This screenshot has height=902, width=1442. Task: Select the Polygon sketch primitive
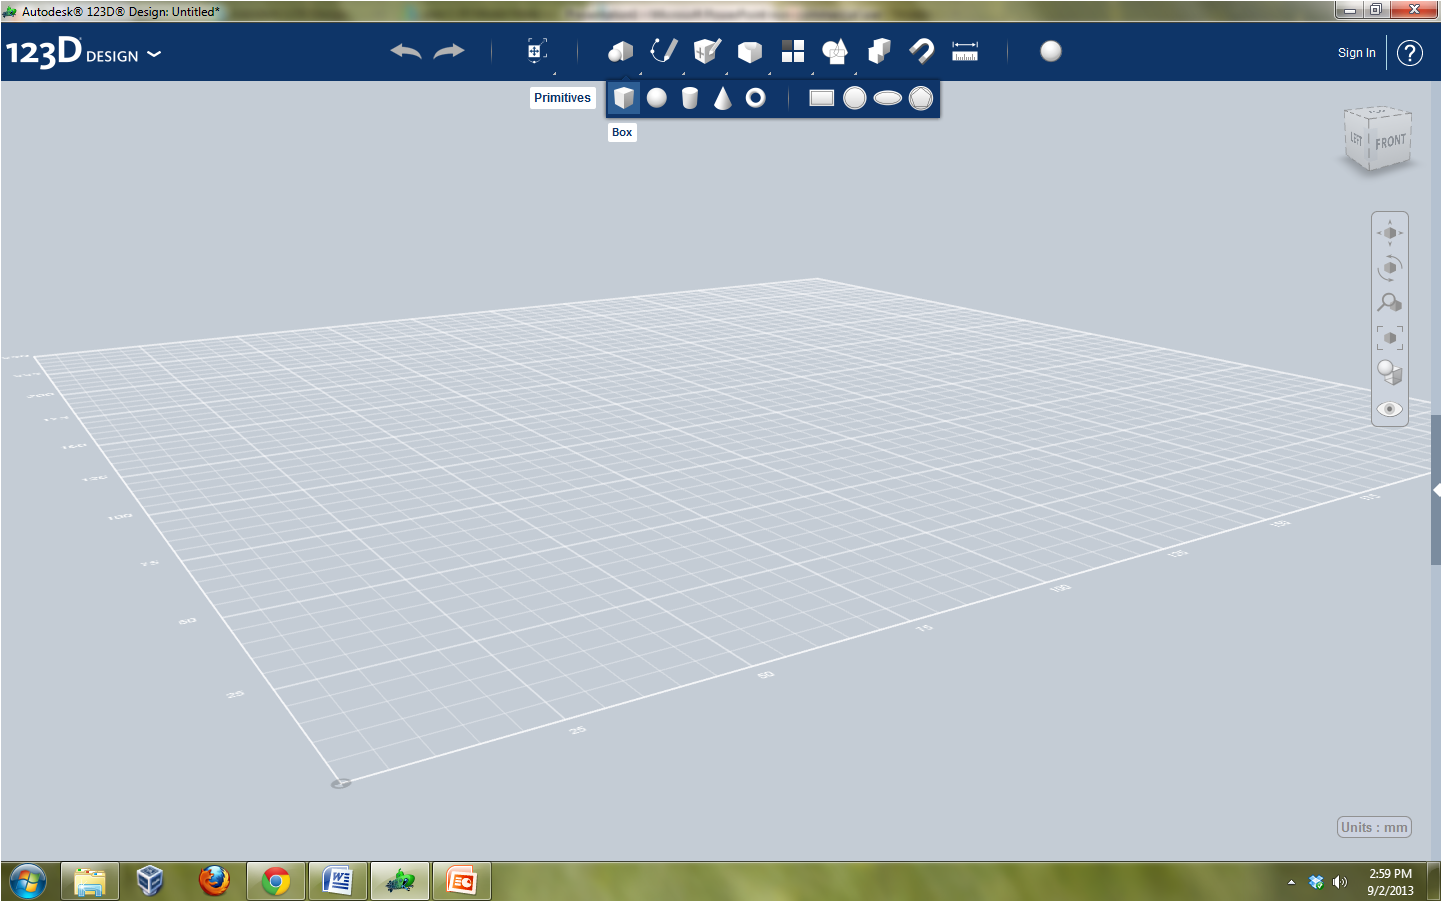coord(921,98)
